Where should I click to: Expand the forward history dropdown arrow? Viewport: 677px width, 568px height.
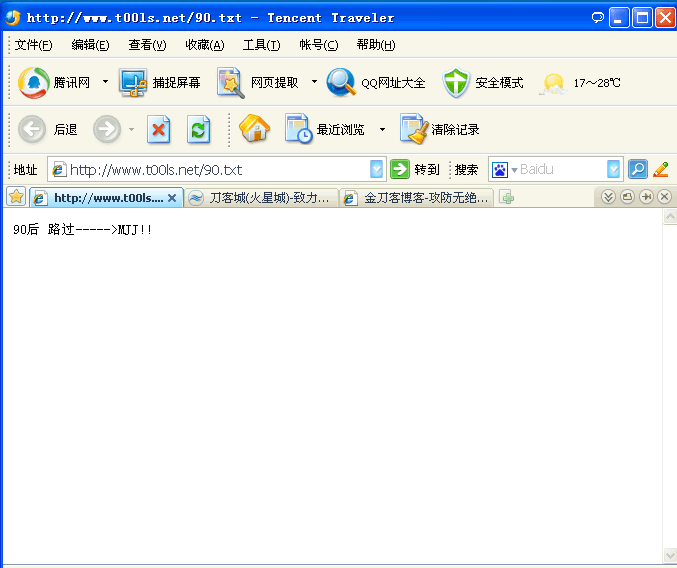click(131, 129)
